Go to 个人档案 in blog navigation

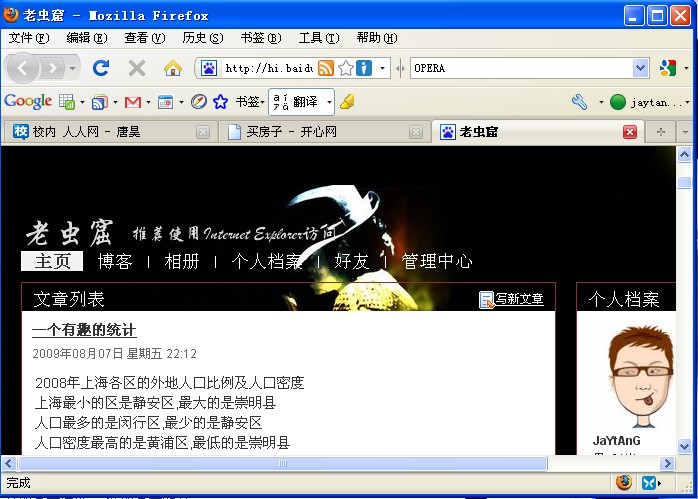pyautogui.click(x=266, y=261)
